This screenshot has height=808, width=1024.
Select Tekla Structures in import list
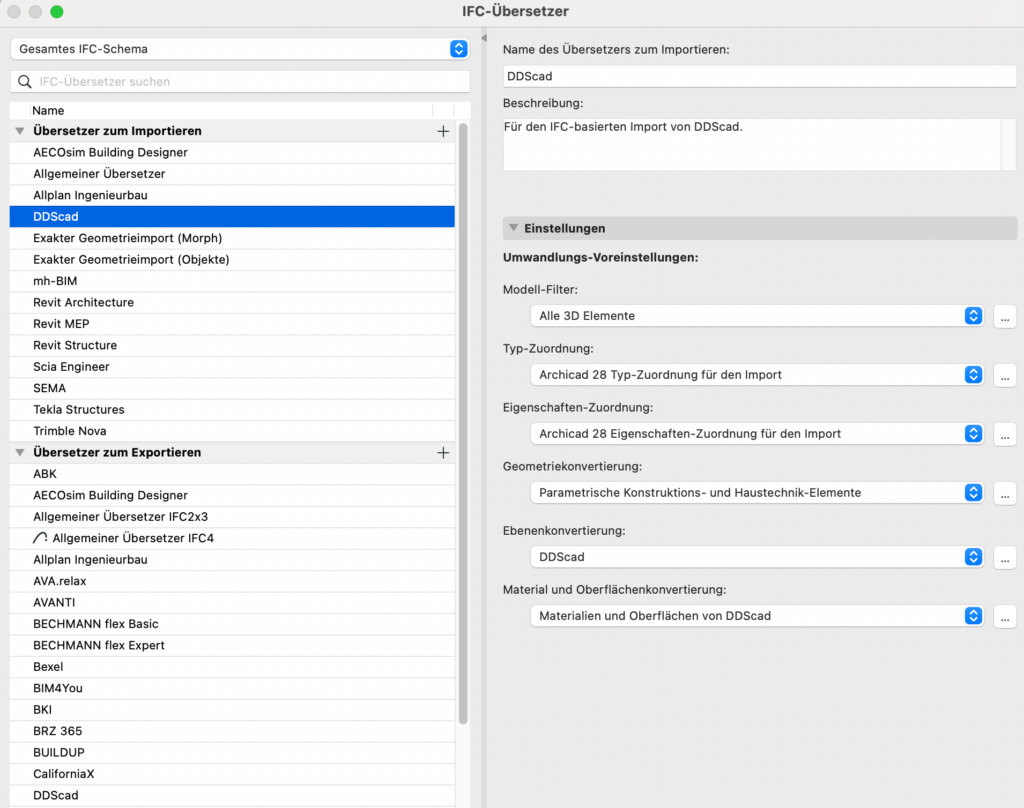point(78,409)
